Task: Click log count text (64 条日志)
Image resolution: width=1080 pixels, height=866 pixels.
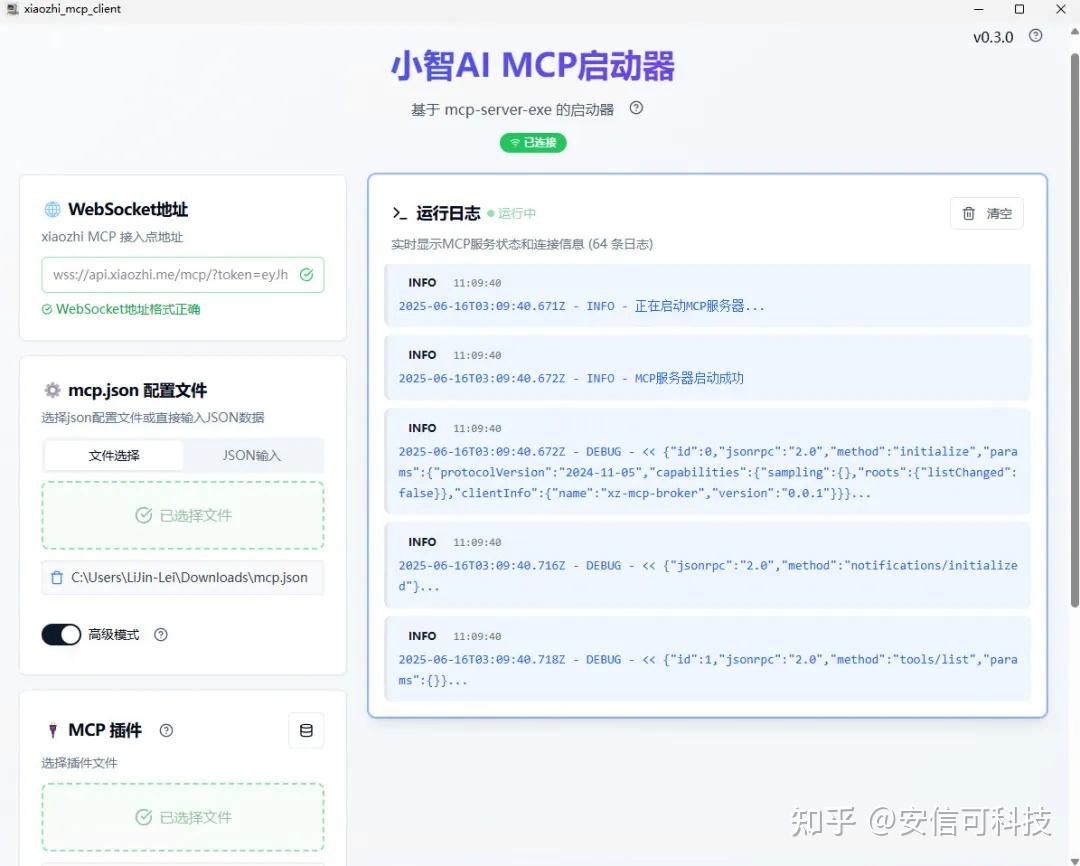Action: pyautogui.click(x=621, y=244)
